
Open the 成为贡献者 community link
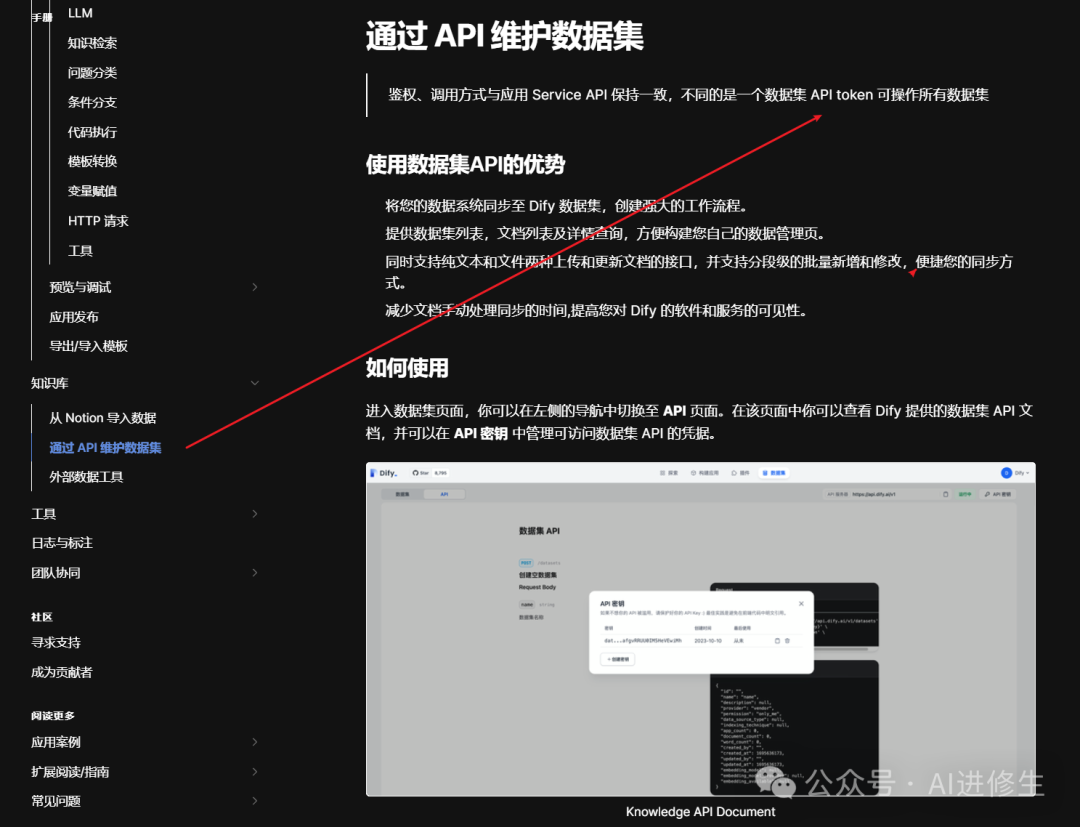pyautogui.click(x=61, y=672)
